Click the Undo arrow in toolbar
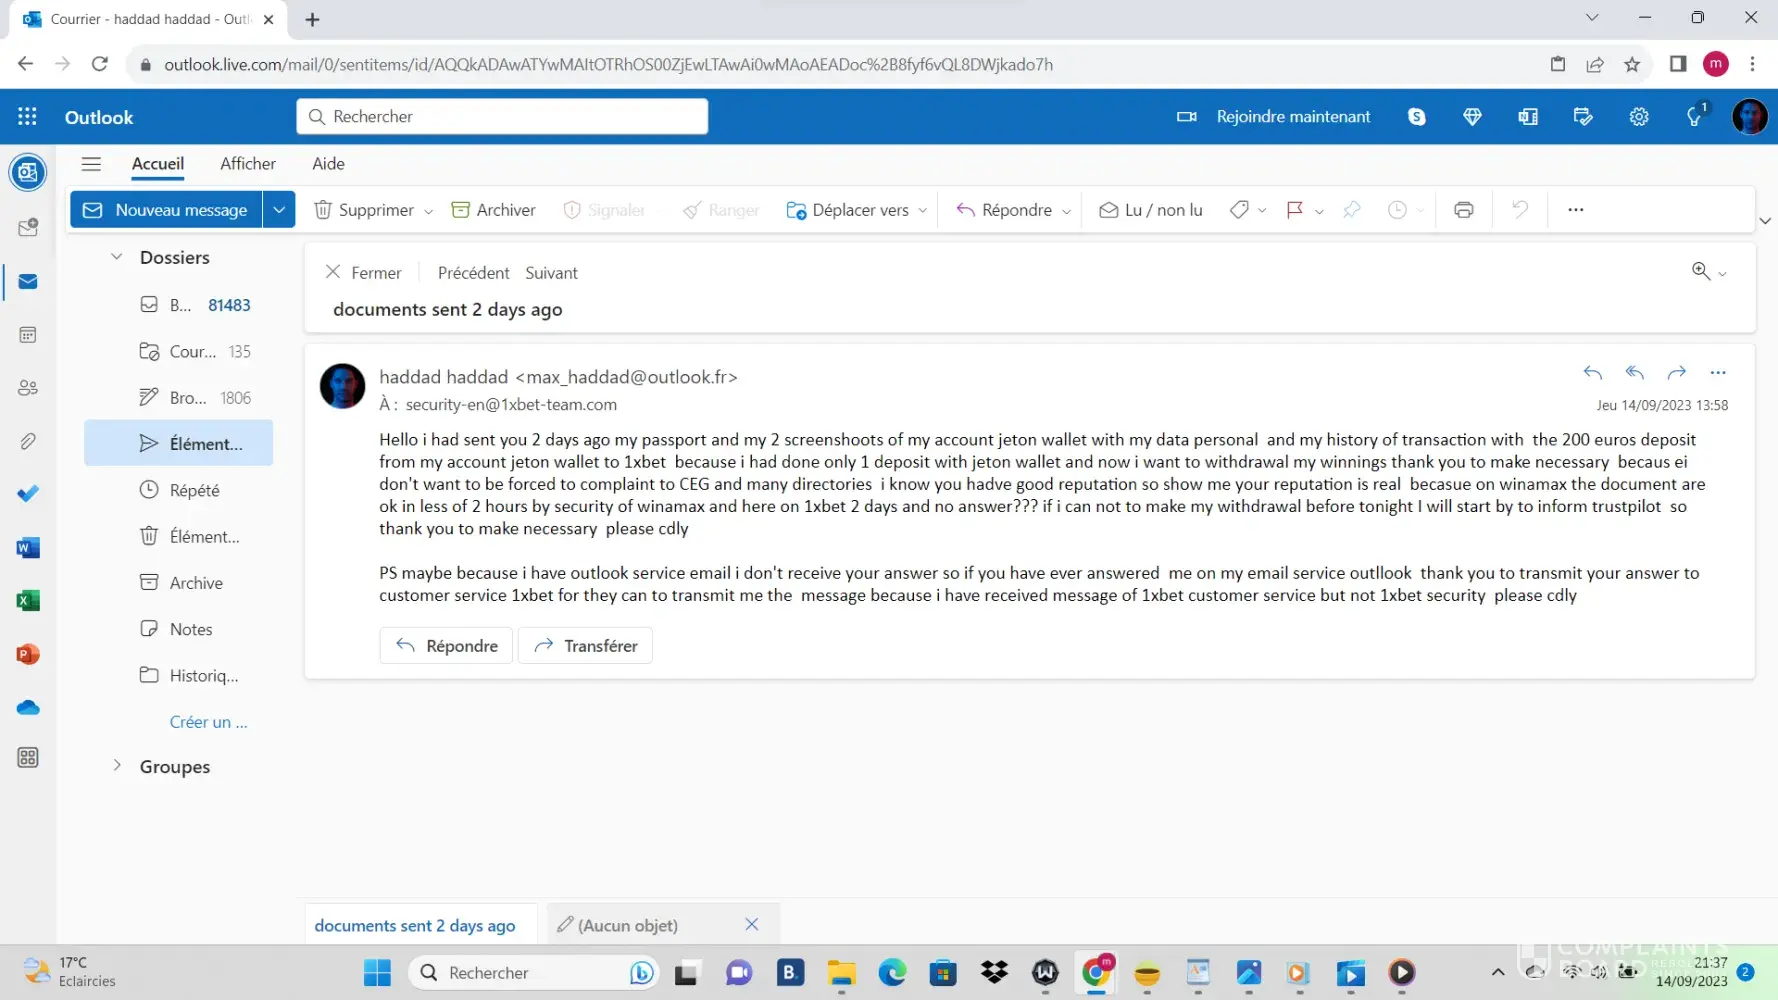The width and height of the screenshot is (1778, 1000). coord(1520,210)
